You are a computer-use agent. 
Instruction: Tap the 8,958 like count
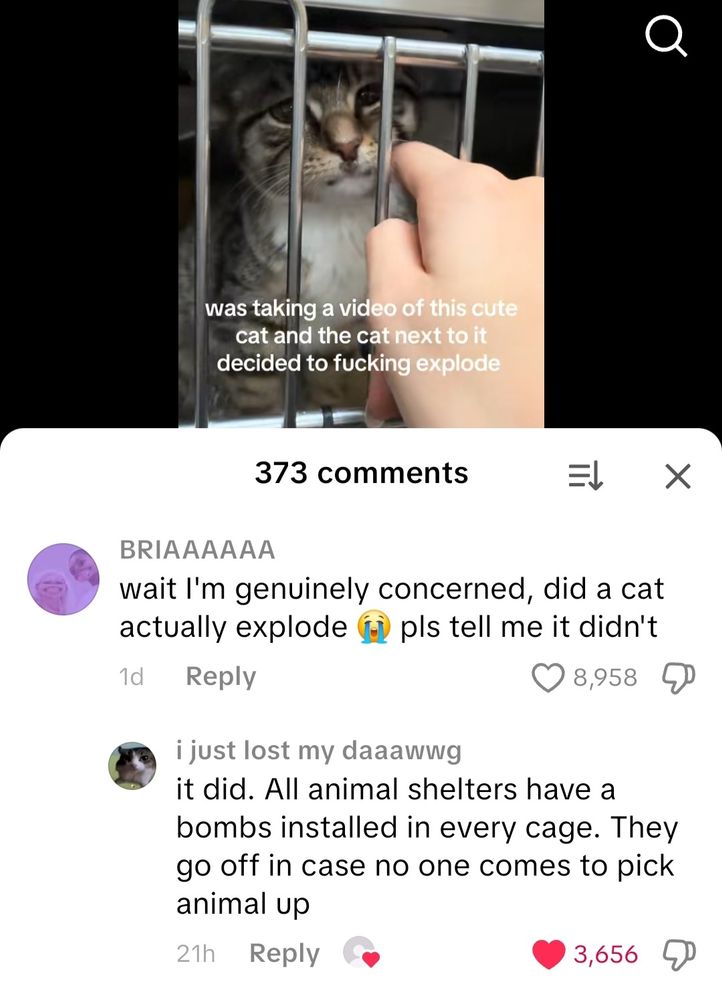(605, 677)
